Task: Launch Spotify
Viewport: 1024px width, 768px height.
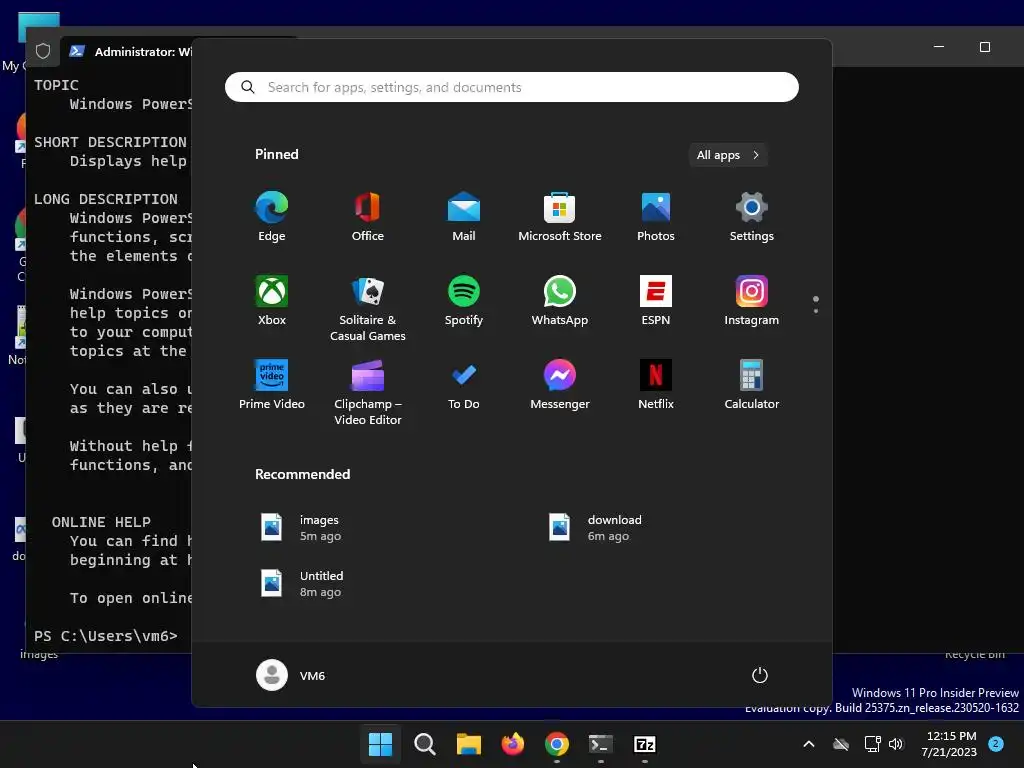Action: 464,300
